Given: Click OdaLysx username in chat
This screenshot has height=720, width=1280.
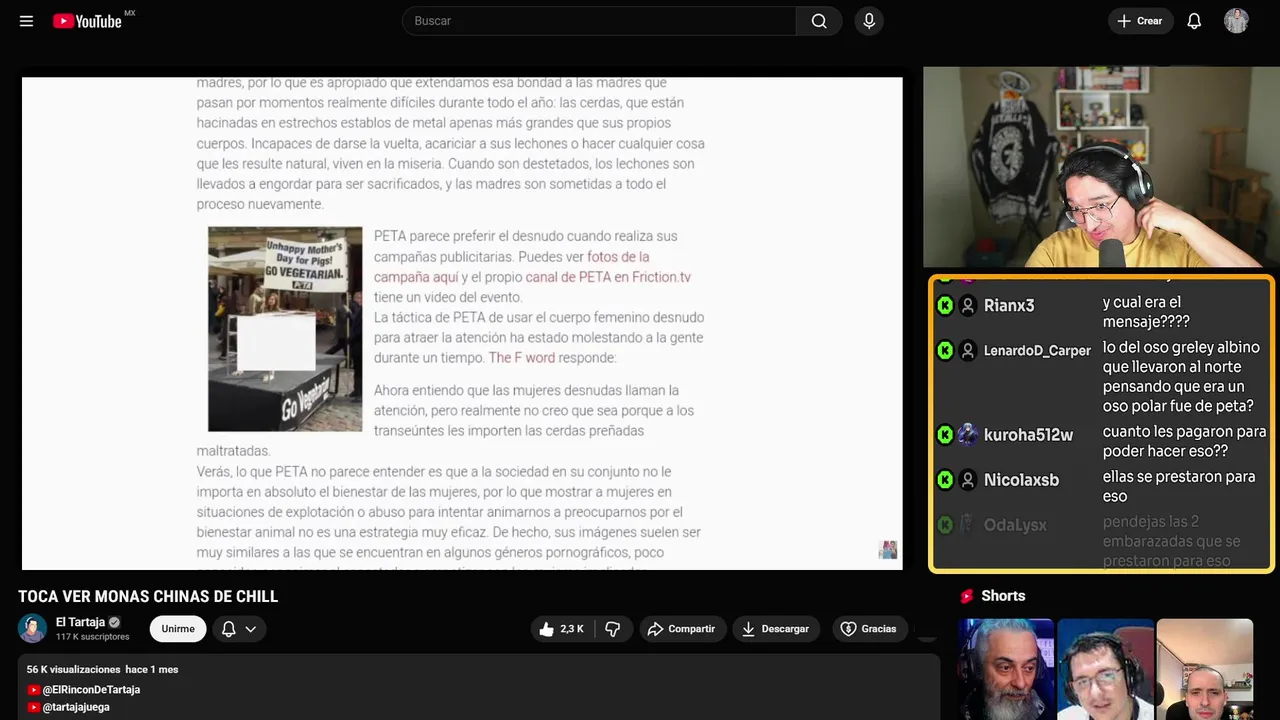Looking at the screenshot, I should click(1015, 525).
